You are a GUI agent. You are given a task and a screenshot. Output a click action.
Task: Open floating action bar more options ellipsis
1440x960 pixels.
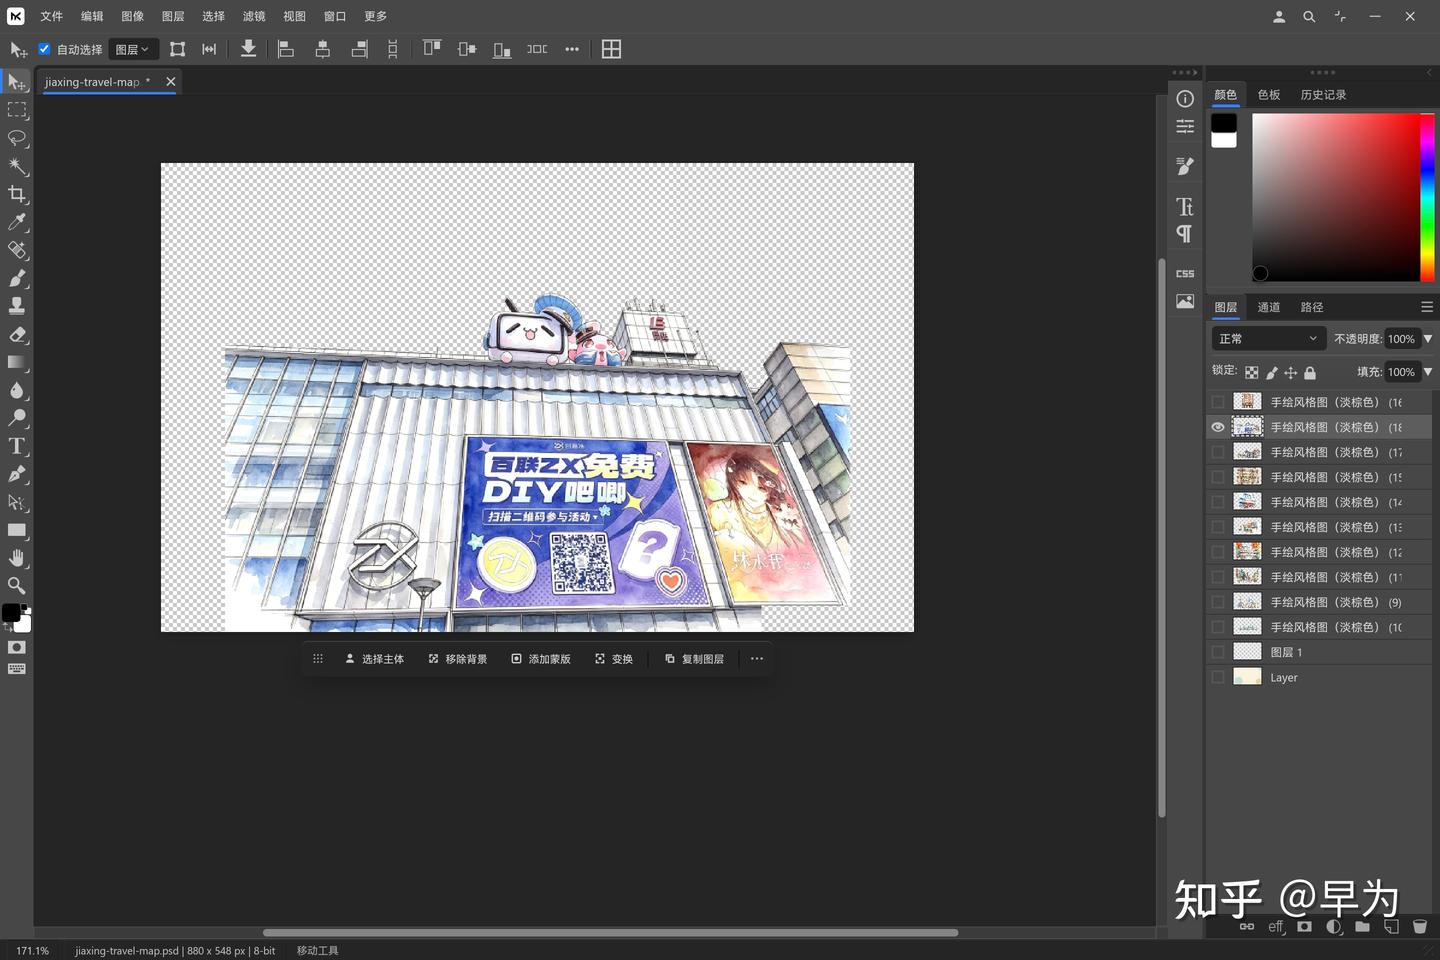[757, 659]
